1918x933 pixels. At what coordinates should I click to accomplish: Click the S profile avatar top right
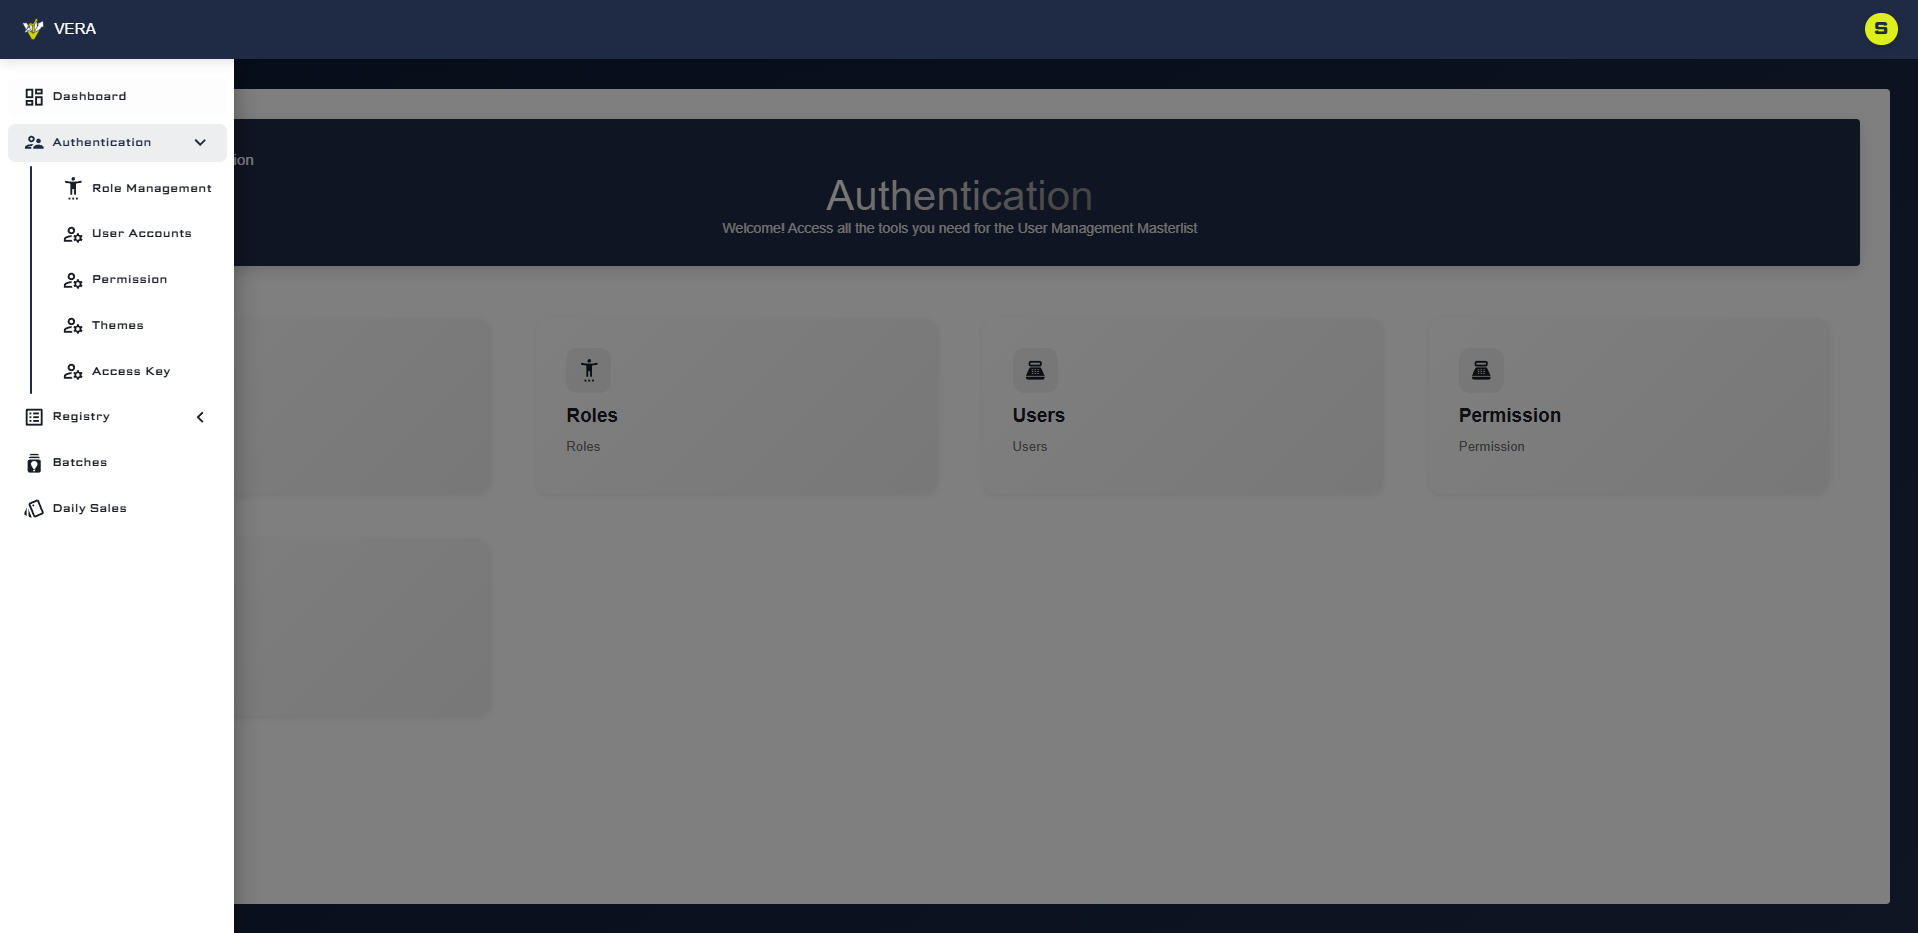[1881, 29]
